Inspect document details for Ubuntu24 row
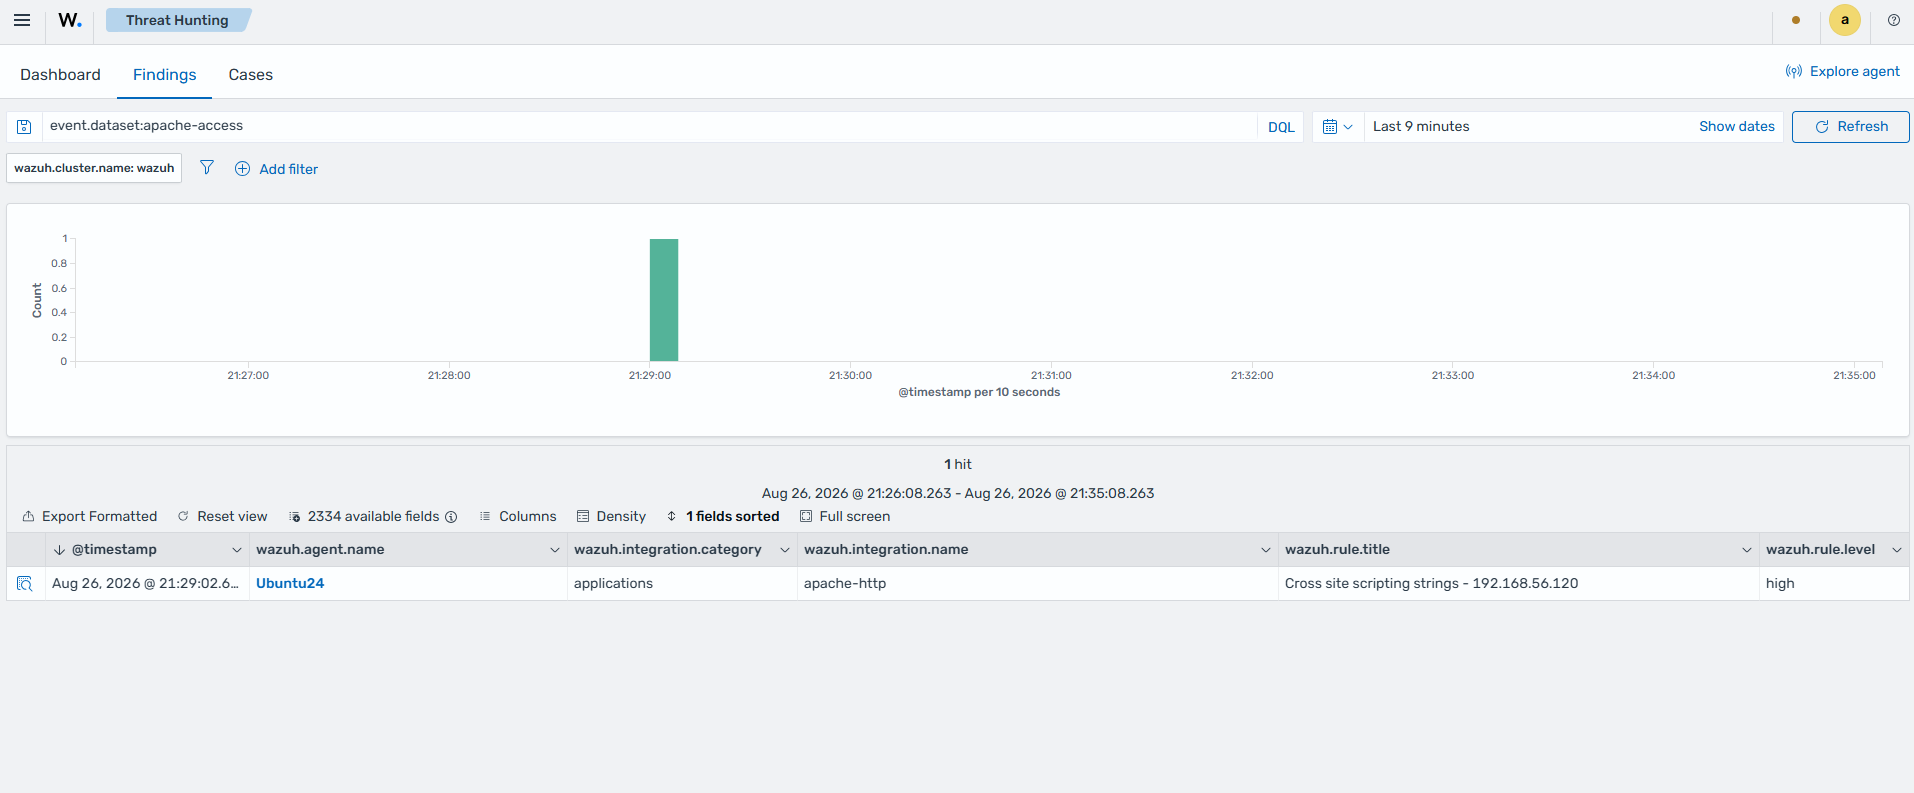The image size is (1914, 793). click(x=25, y=584)
